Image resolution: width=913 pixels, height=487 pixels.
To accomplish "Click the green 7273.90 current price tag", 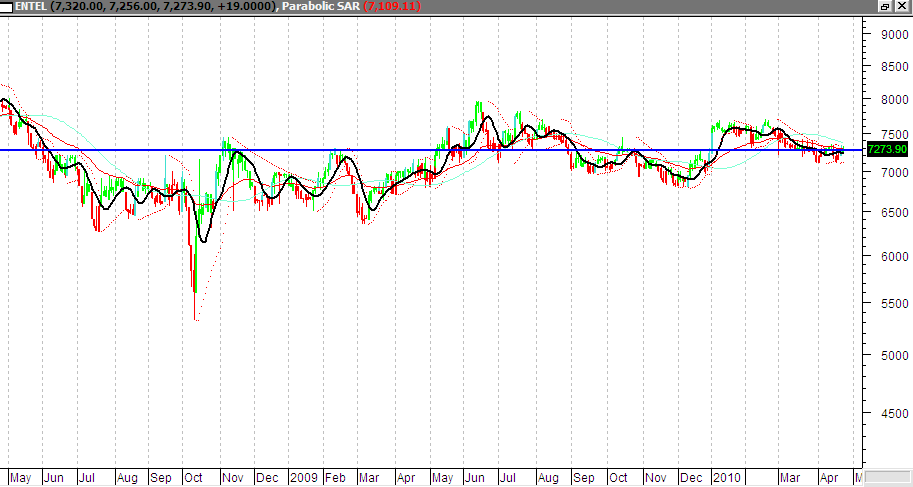I will pyautogui.click(x=885, y=150).
